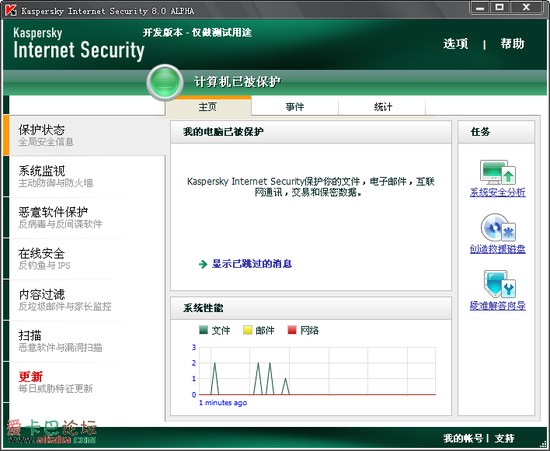The width and height of the screenshot is (550, 451).
Task: Click 显示已跳过的消息 link
Action: pyautogui.click(x=252, y=264)
